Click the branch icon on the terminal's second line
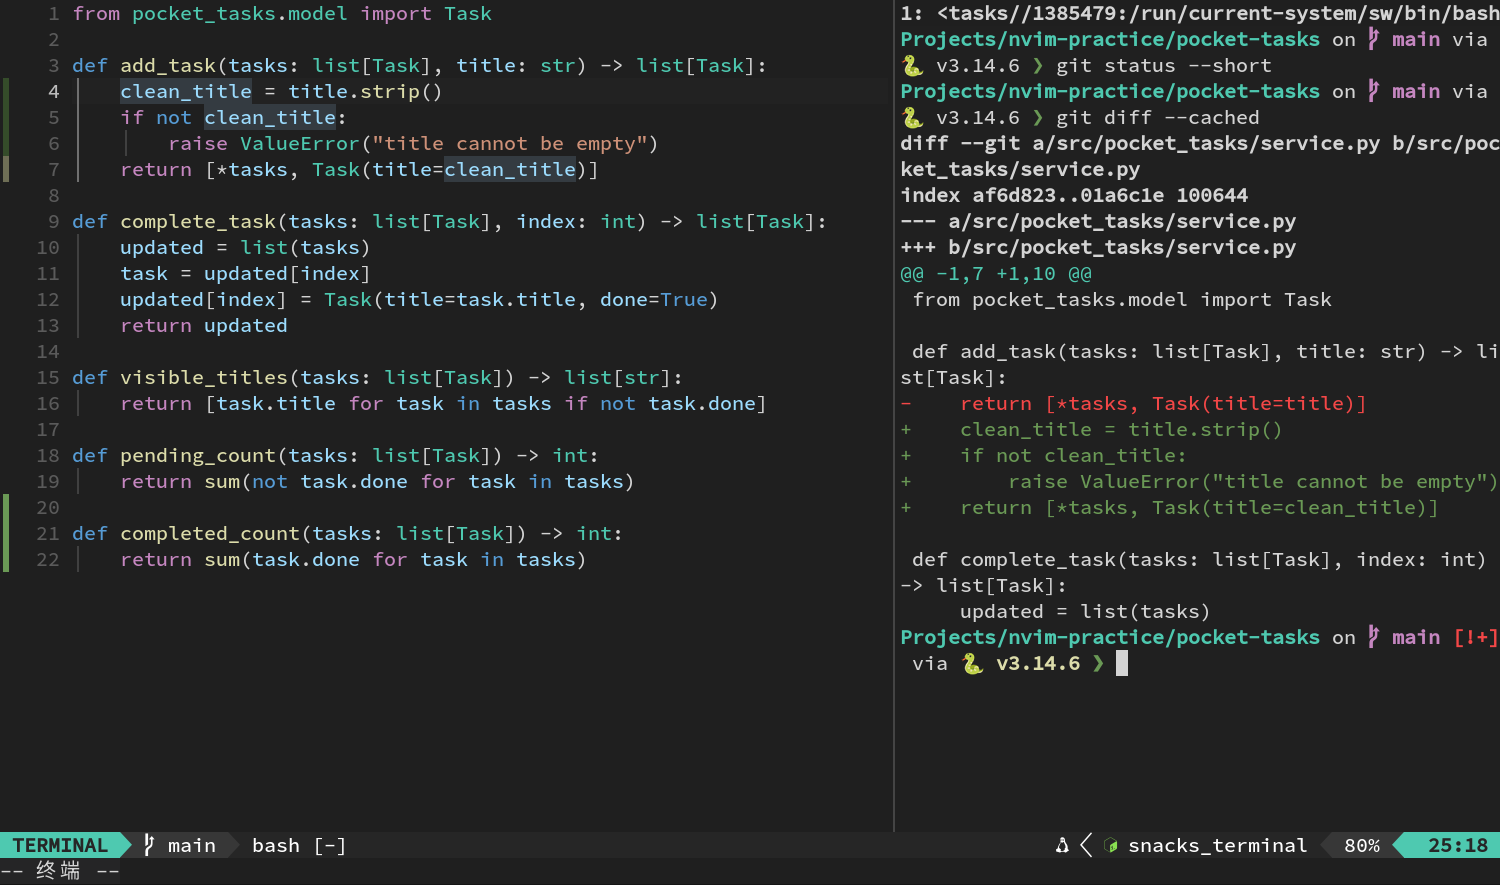Image resolution: width=1500 pixels, height=885 pixels. [1374, 40]
